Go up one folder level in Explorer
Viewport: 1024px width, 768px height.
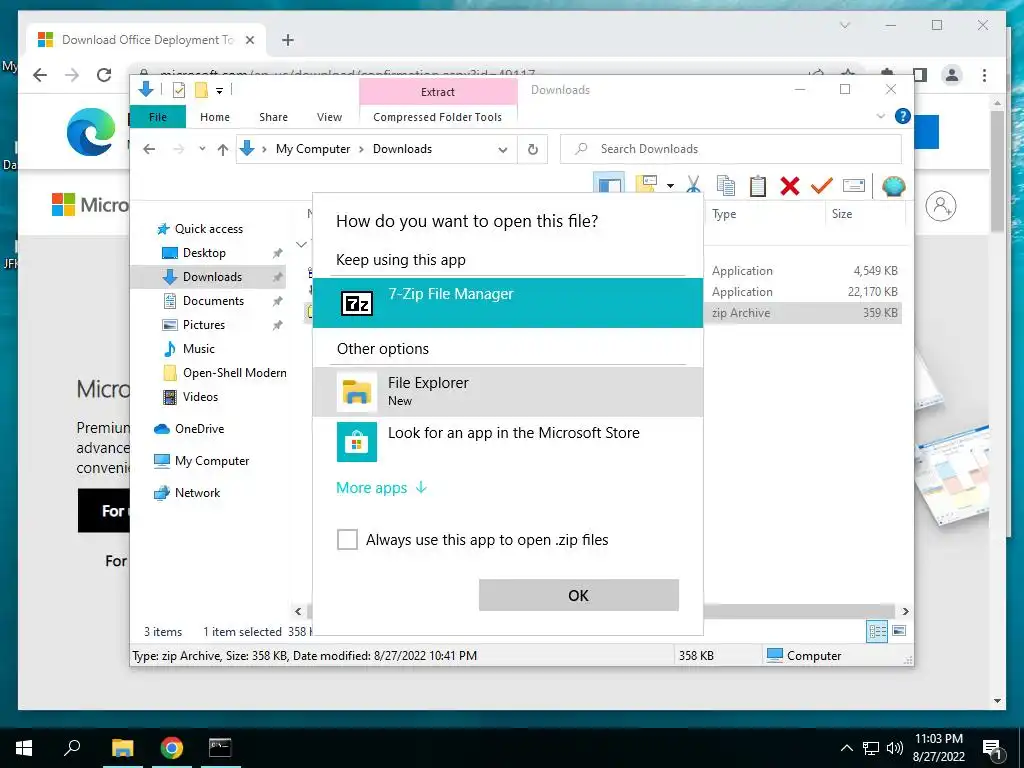point(223,150)
